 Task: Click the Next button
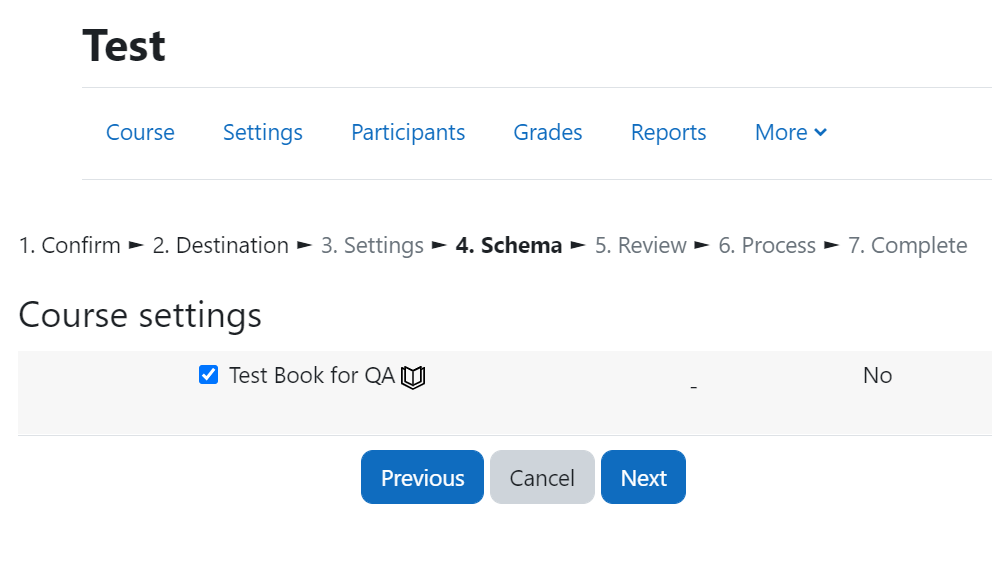point(643,478)
